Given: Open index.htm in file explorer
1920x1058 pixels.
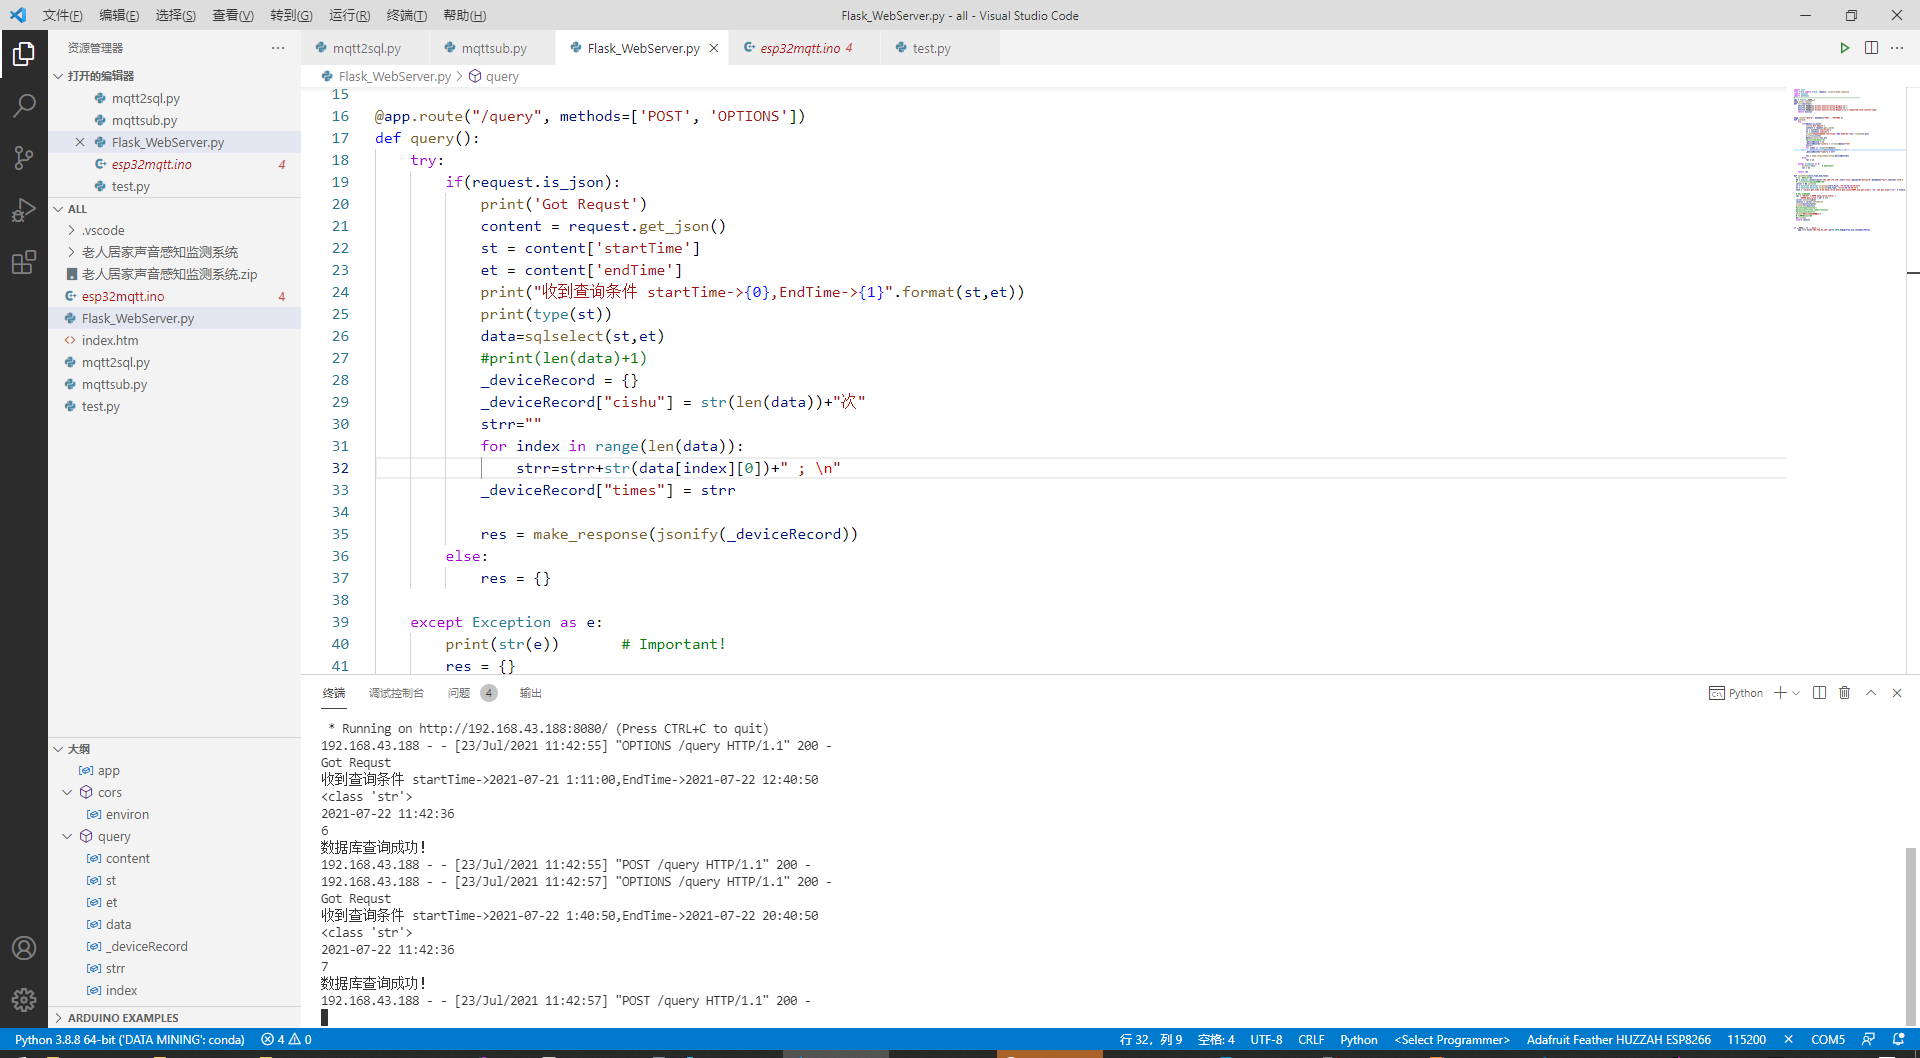Looking at the screenshot, I should click(x=175, y=340).
